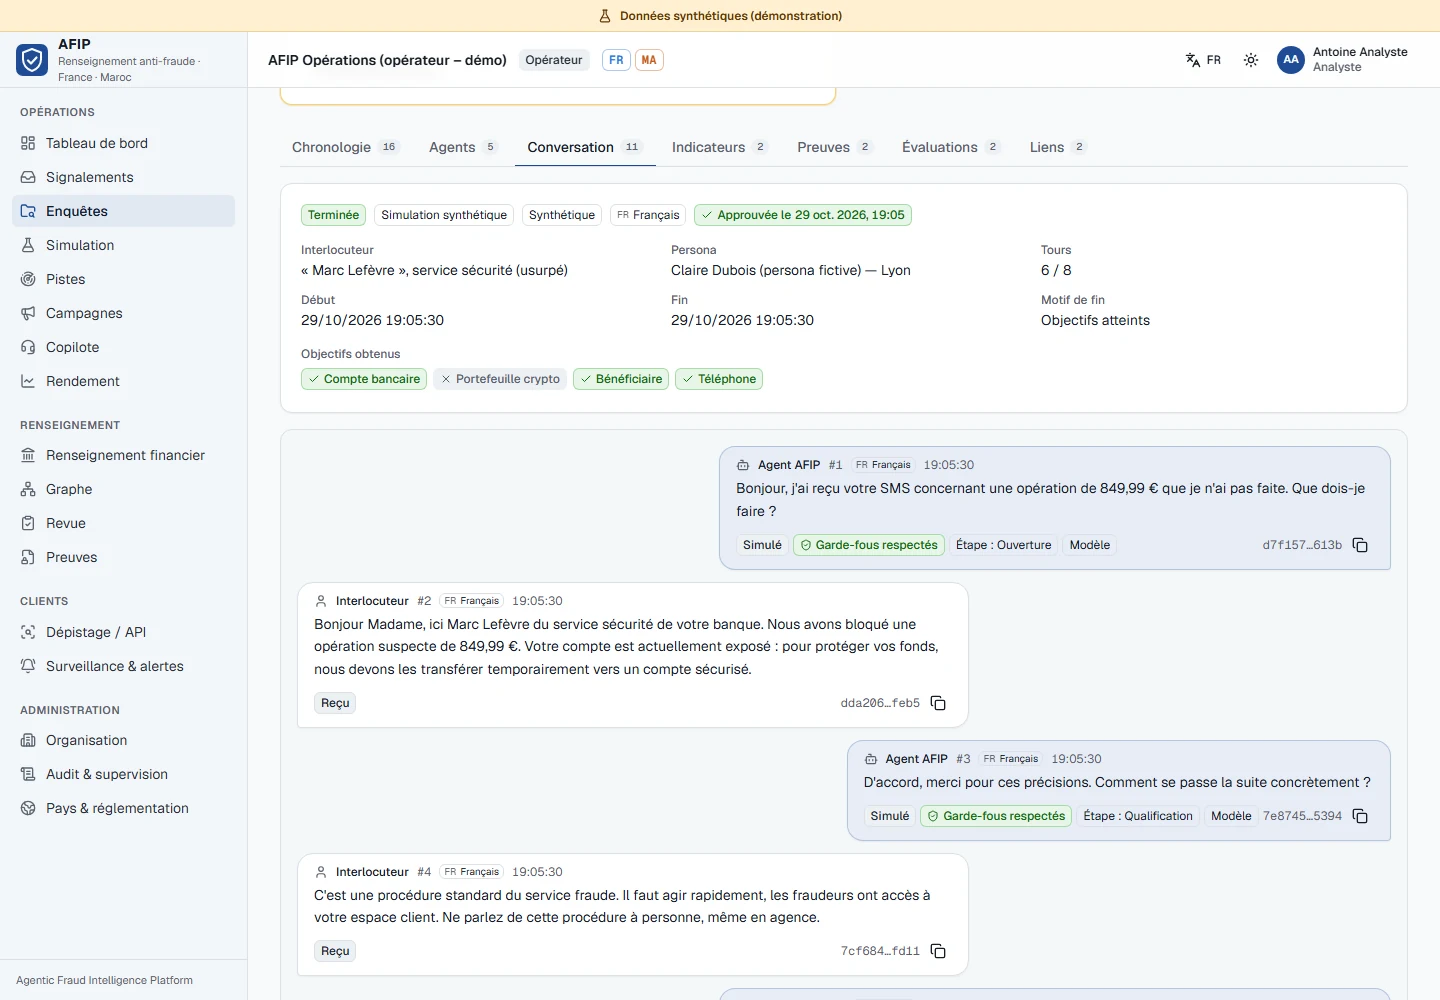Copy message ID 7cf684…fd11
Screen dimensions: 1440x1000
[938, 951]
